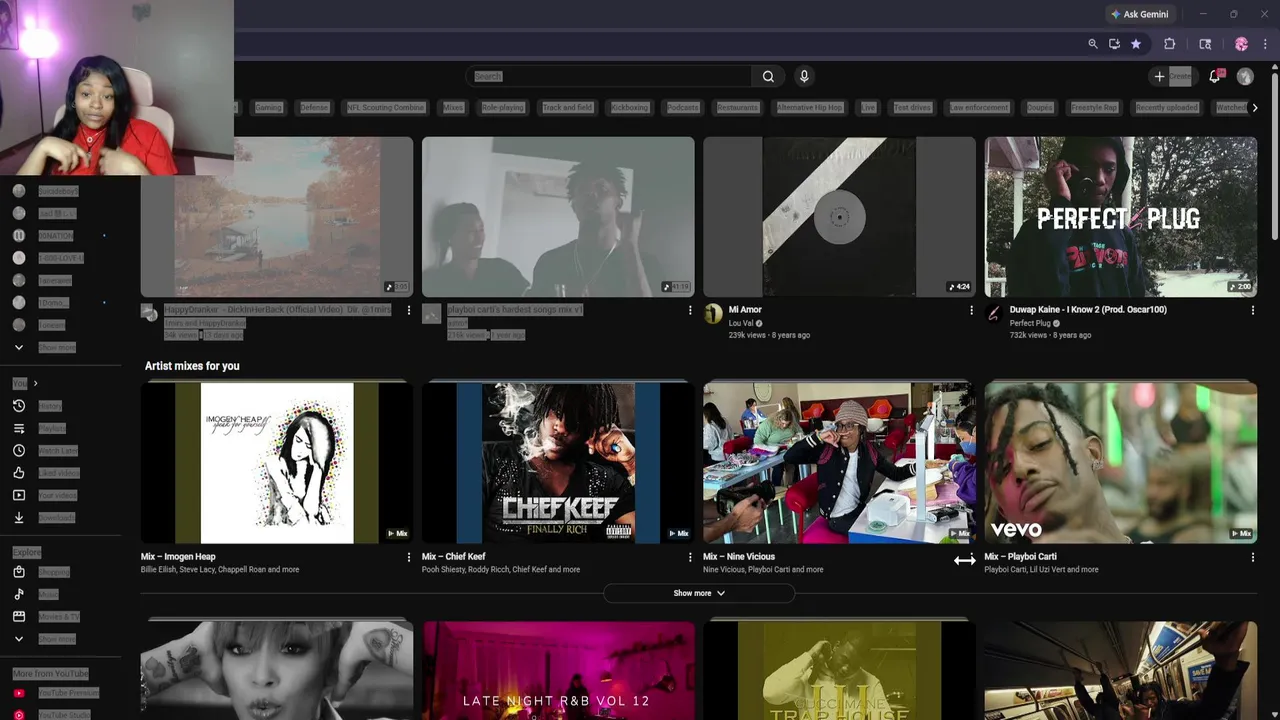The height and width of the screenshot is (720, 1280).
Task: Open the Mix – Playboi Carti title
Action: (1020, 556)
